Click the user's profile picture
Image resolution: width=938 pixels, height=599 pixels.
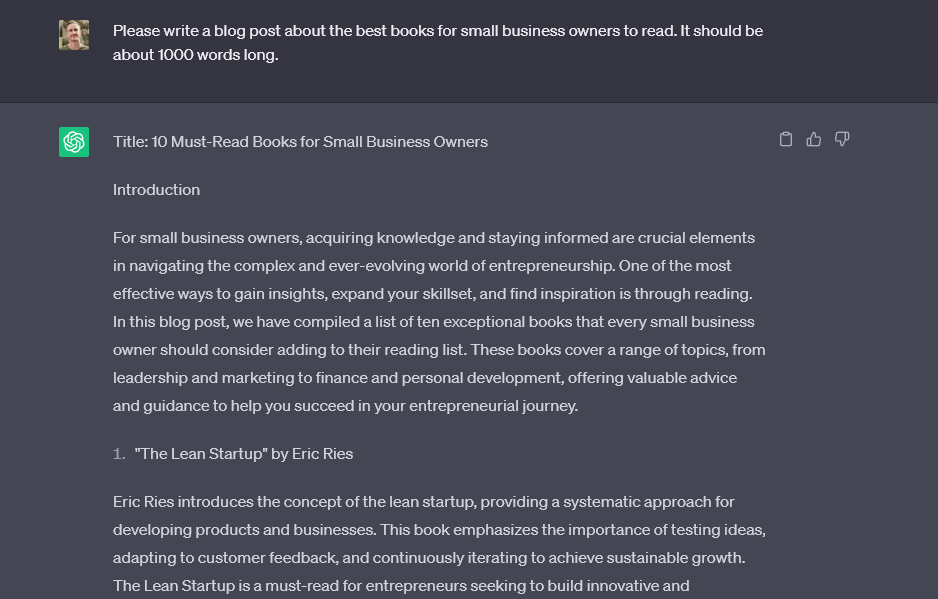73,31
